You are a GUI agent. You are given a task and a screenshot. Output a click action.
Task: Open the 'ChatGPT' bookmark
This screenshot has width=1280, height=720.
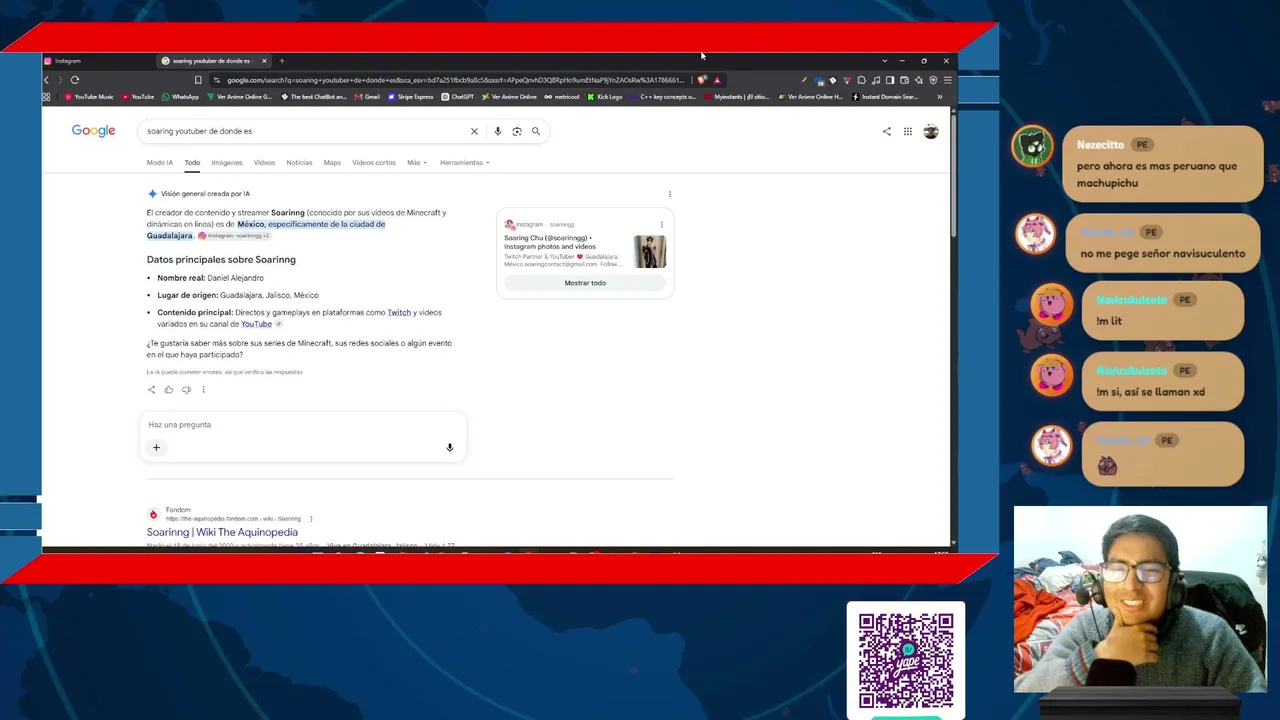point(458,97)
